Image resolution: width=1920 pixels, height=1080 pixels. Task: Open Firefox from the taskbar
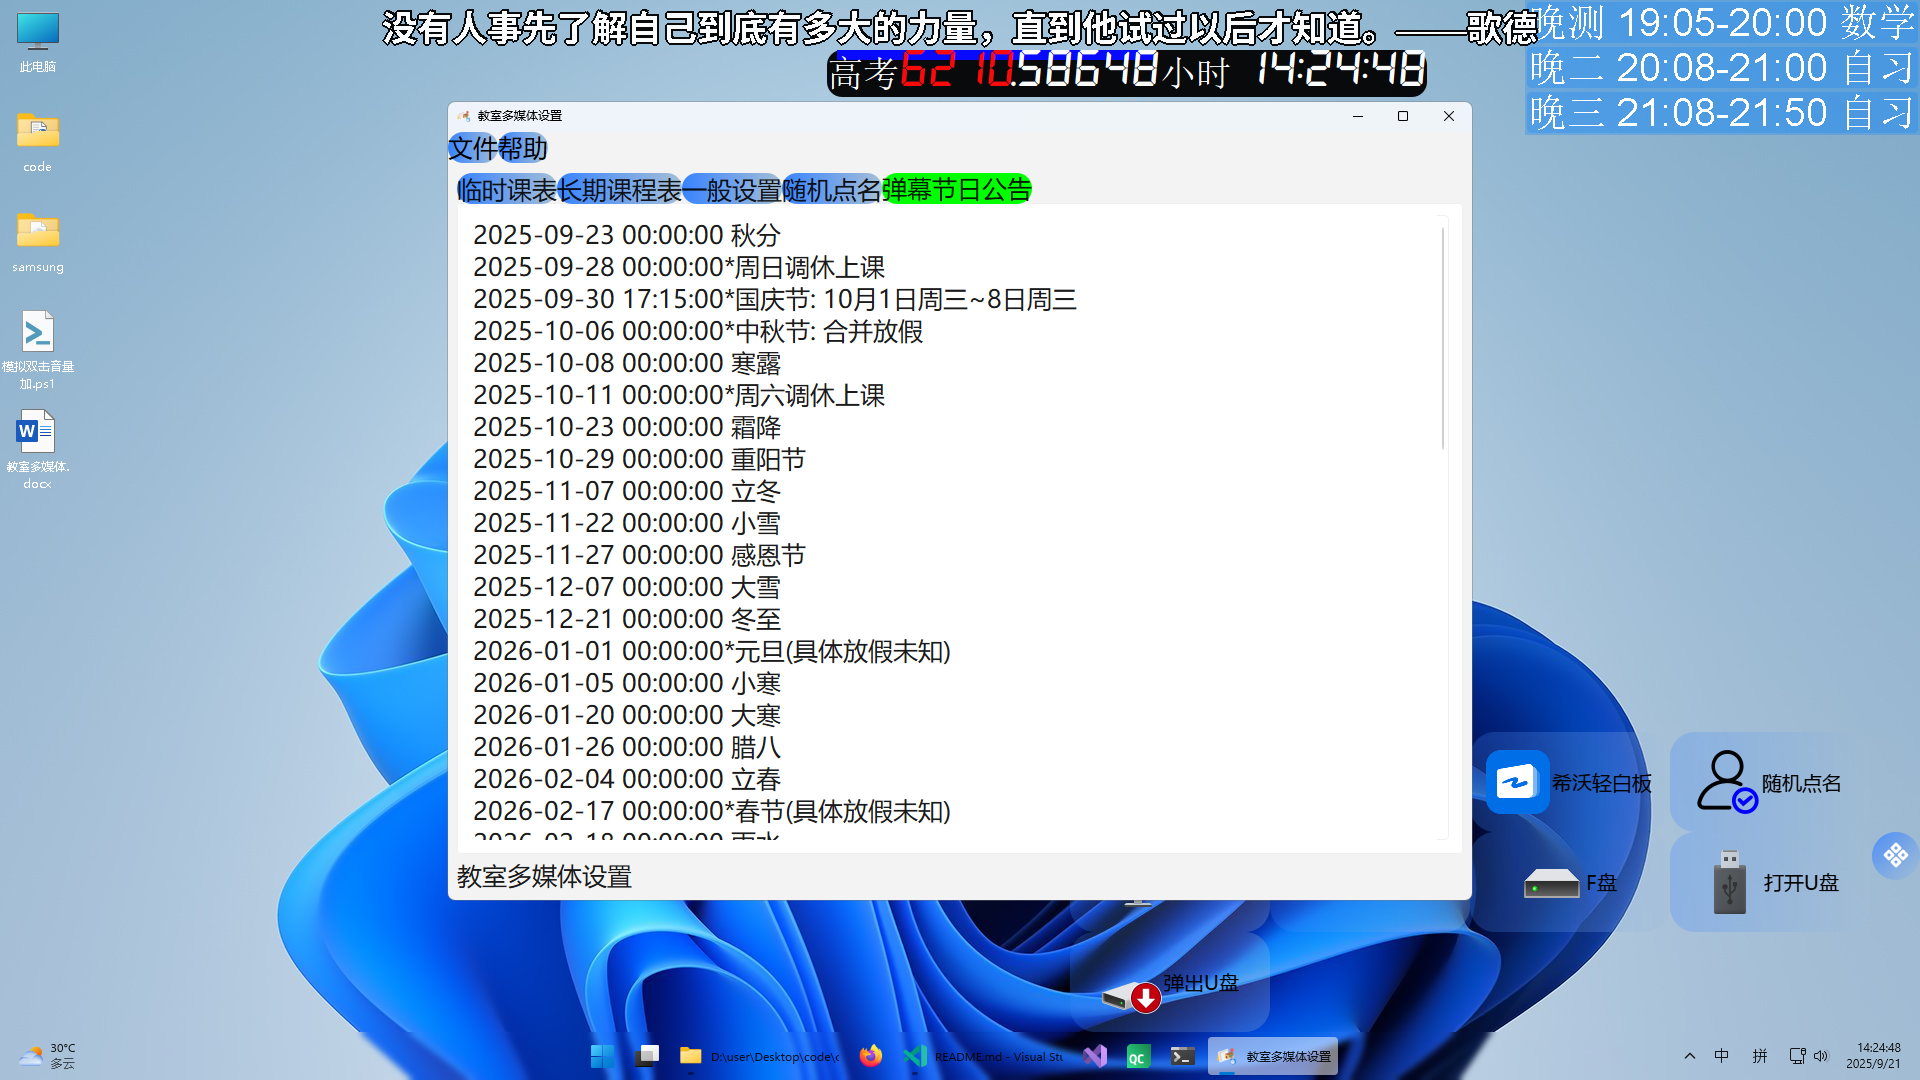coord(871,1056)
